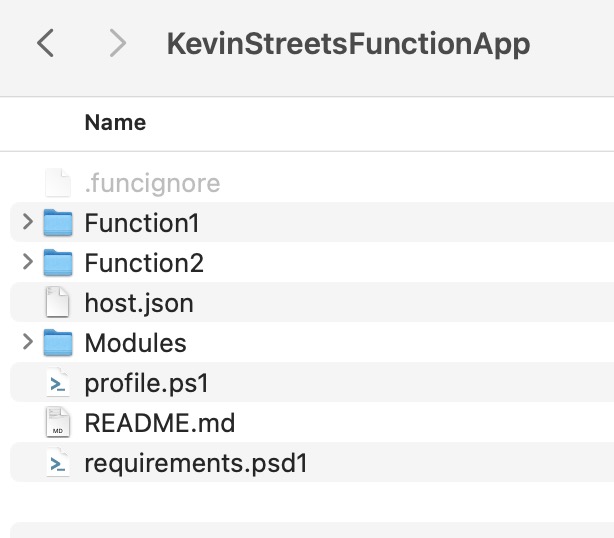Click the requirements.psd1 PowerShell file icon
The height and width of the screenshot is (538, 614).
tap(59, 463)
